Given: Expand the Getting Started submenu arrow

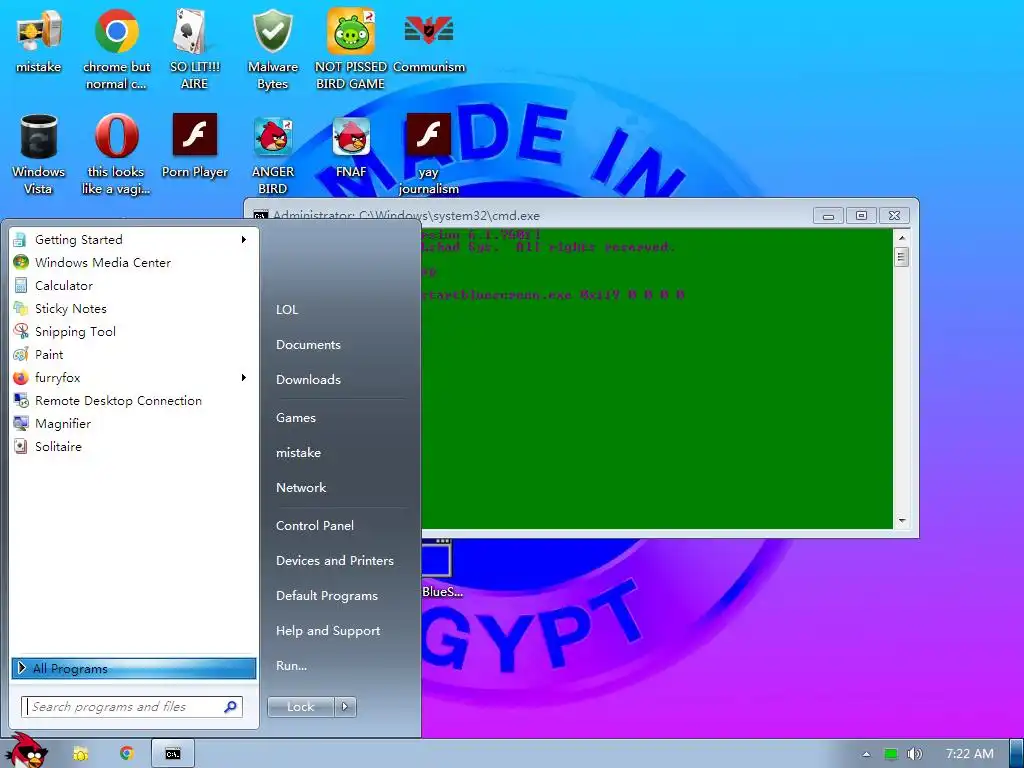Looking at the screenshot, I should (x=244, y=240).
